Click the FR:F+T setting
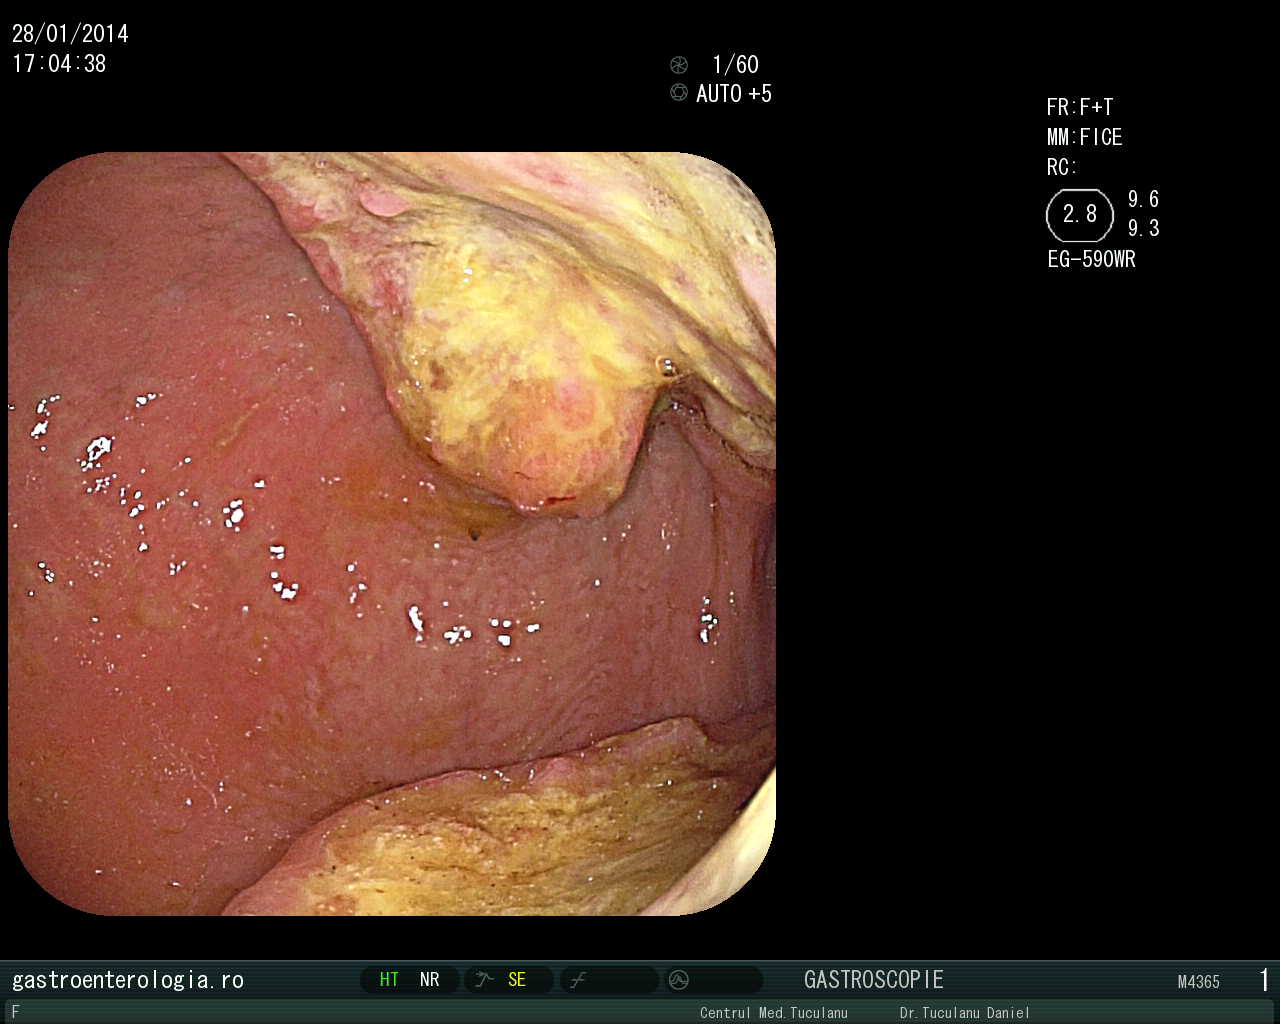The image size is (1280, 1024). pos(1080,108)
